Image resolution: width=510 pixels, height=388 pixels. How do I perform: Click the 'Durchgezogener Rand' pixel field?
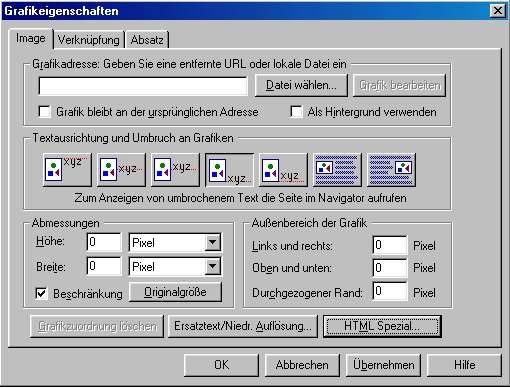tap(390, 292)
